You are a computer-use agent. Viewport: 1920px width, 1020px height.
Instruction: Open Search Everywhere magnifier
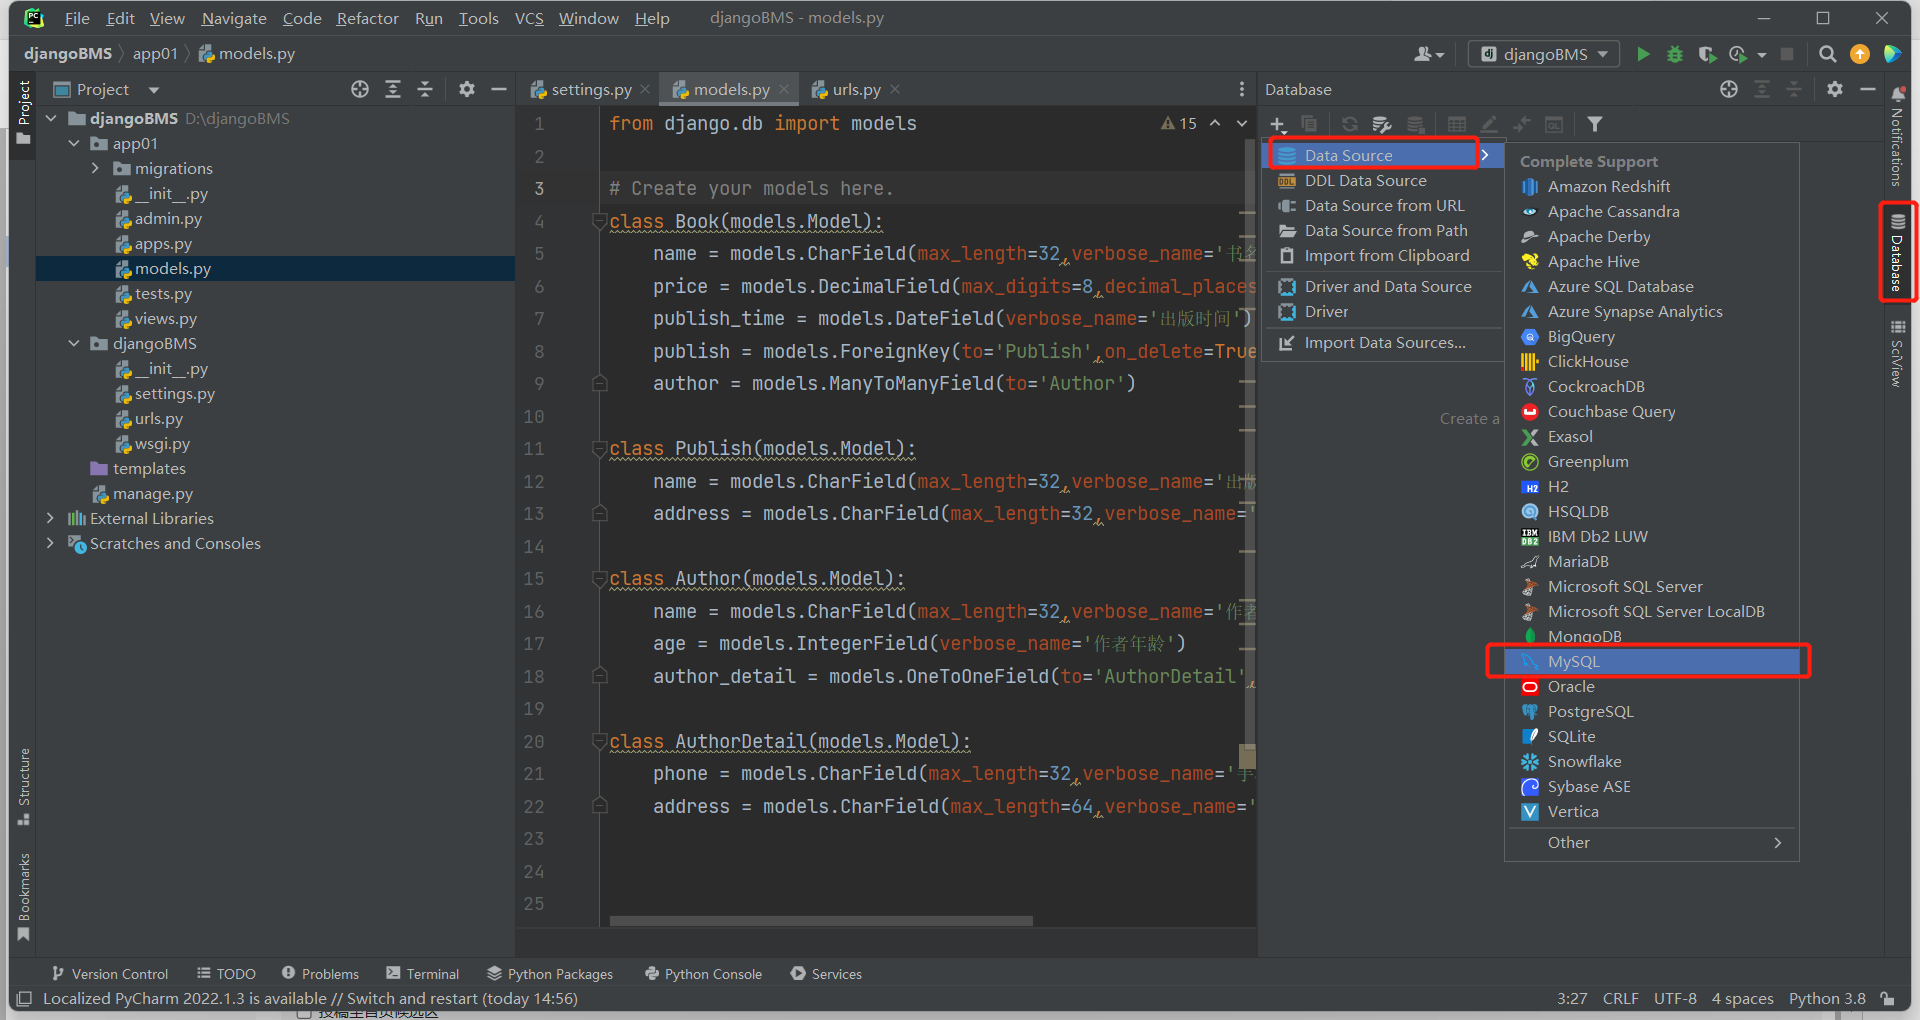pos(1827,54)
